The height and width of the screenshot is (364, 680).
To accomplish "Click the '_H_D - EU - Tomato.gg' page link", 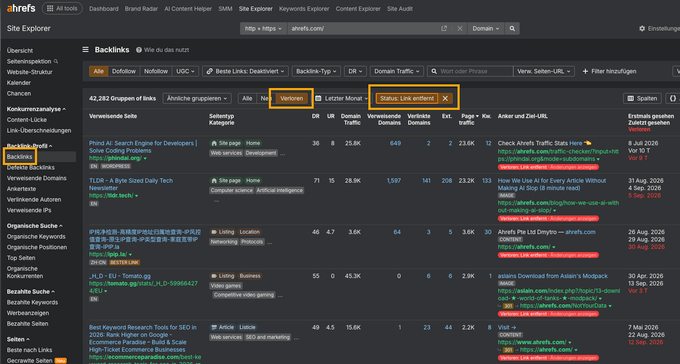I will click(x=120, y=276).
